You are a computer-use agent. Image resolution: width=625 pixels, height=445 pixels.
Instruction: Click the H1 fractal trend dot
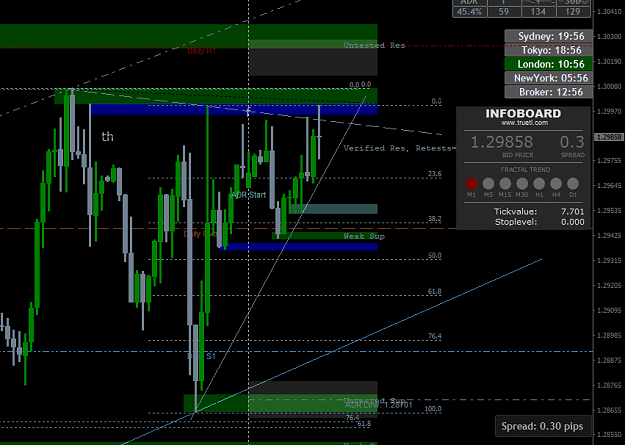pyautogui.click(x=539, y=184)
